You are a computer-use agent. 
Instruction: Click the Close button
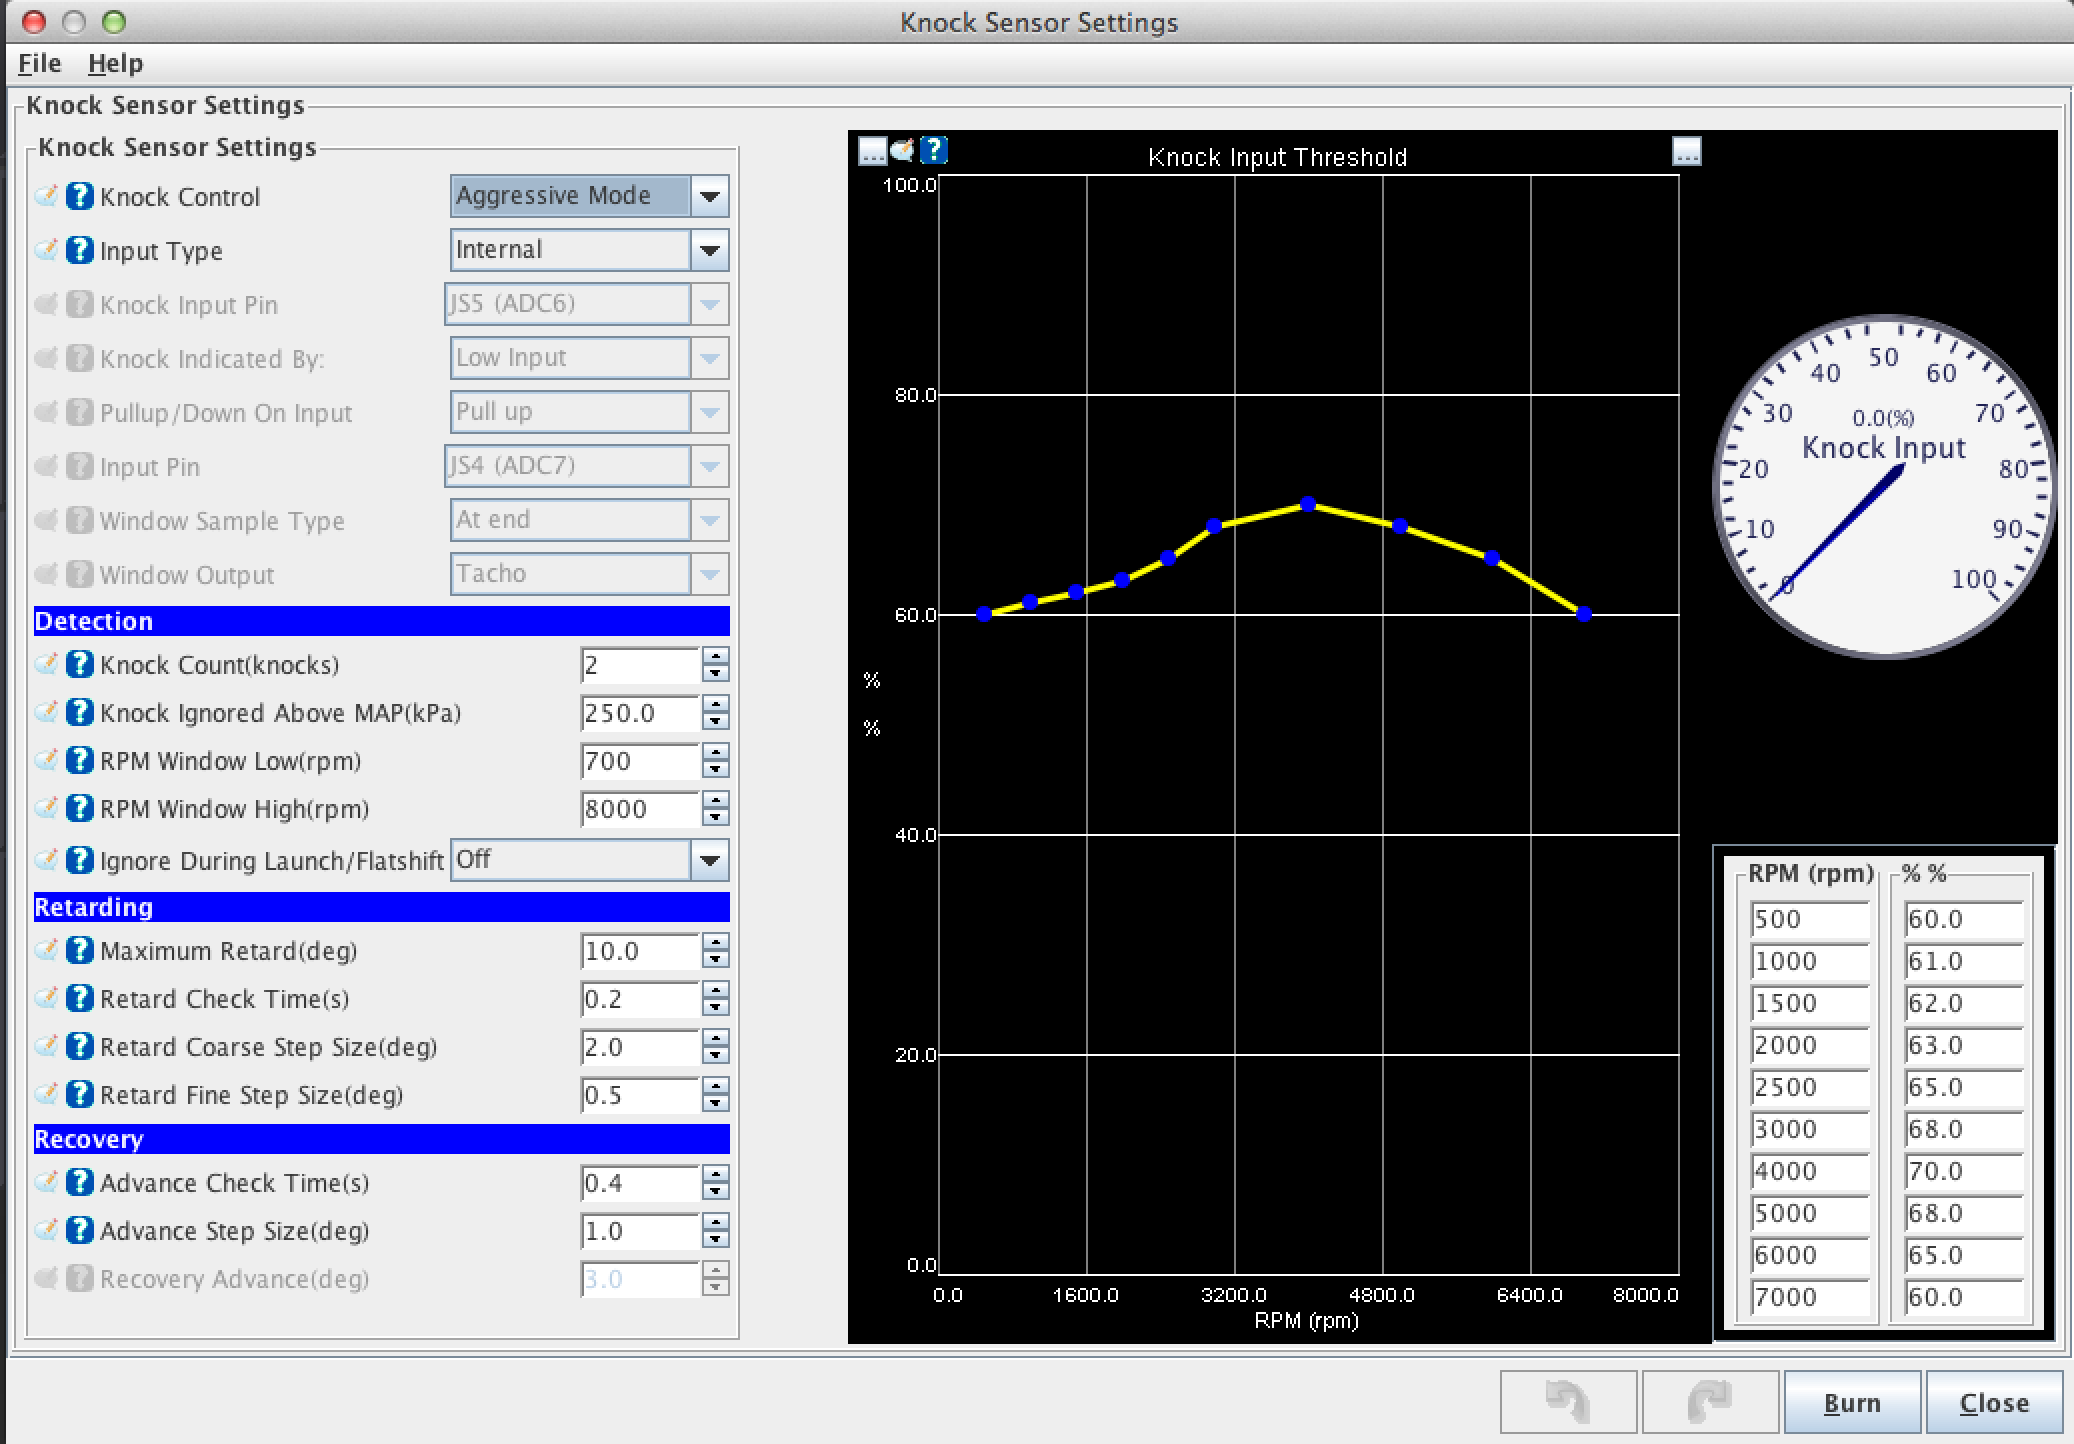pos(1993,1402)
